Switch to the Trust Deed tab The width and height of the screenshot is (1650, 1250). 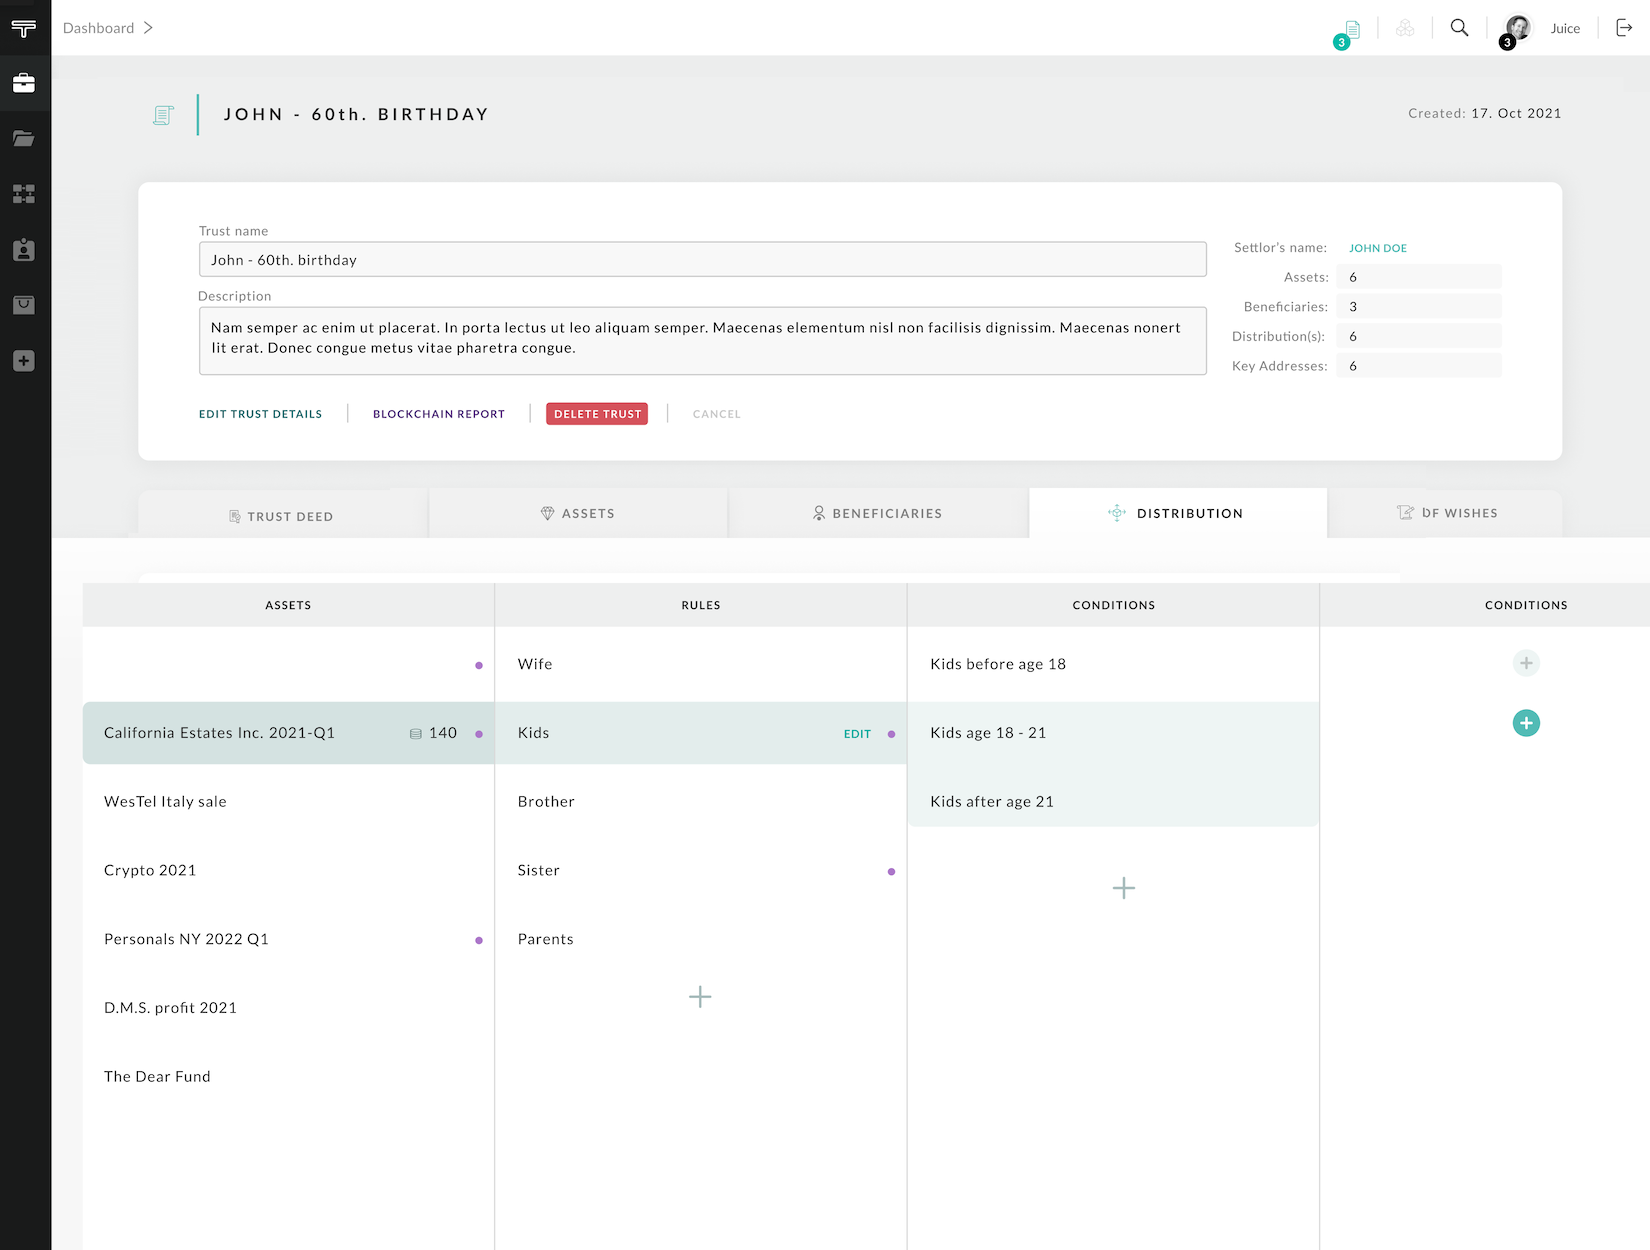coord(282,516)
